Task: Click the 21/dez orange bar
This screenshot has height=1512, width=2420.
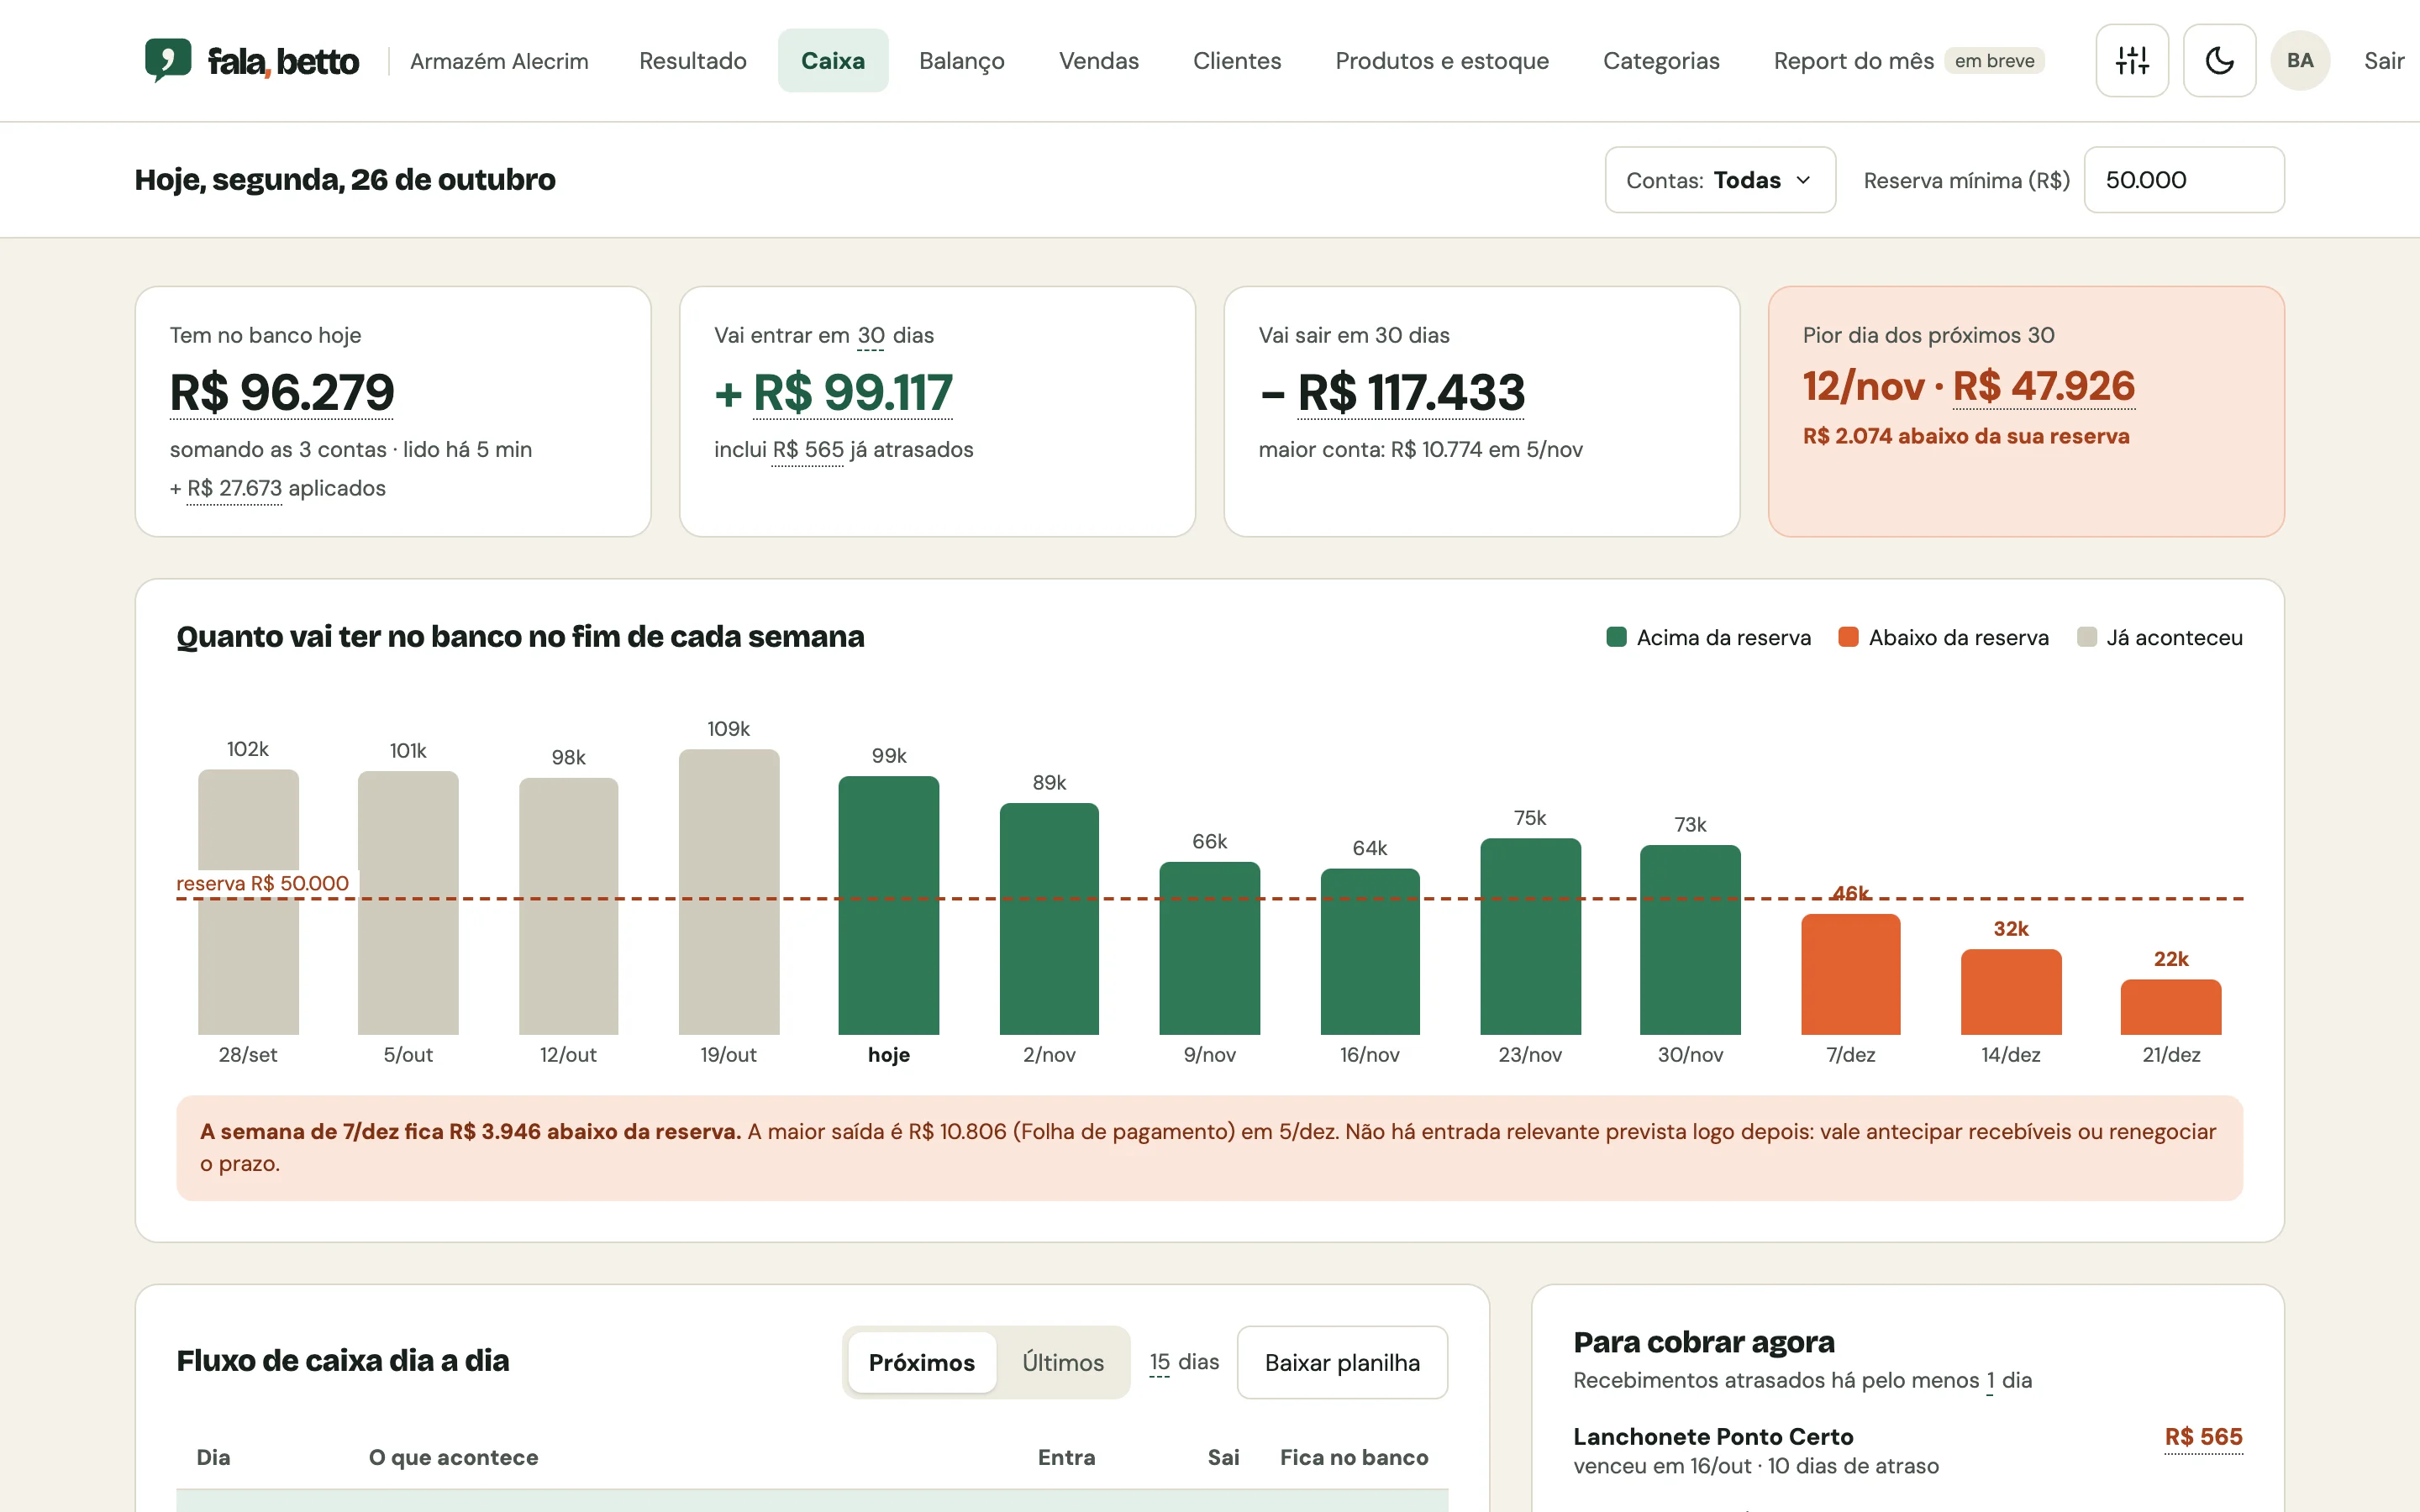Action: 2170,1007
